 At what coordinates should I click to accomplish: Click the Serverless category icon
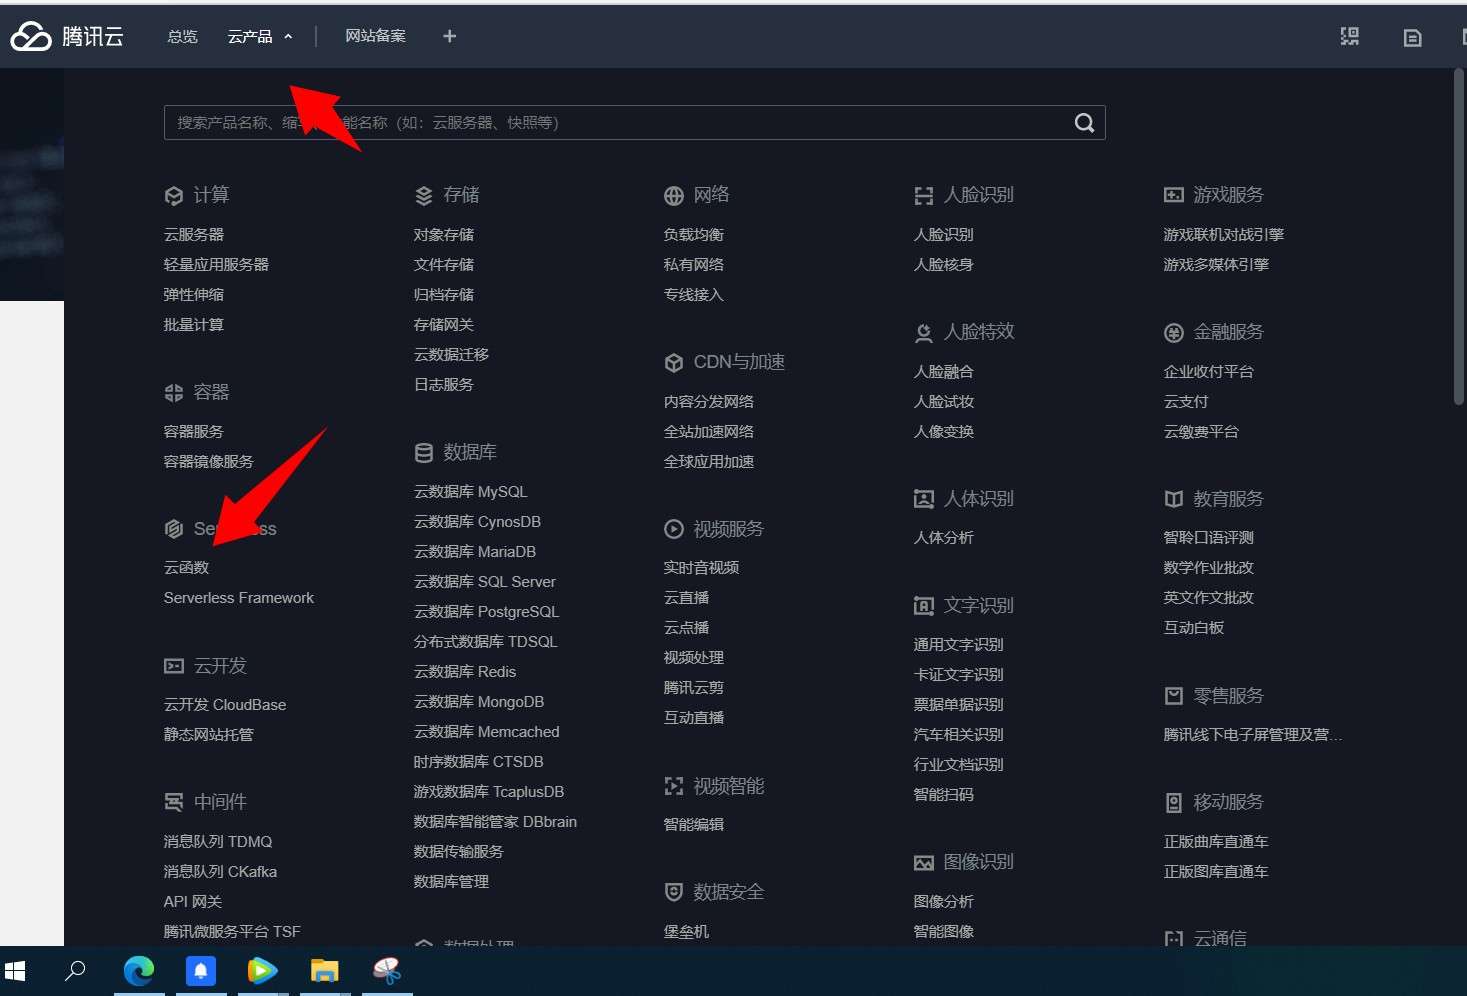click(174, 529)
